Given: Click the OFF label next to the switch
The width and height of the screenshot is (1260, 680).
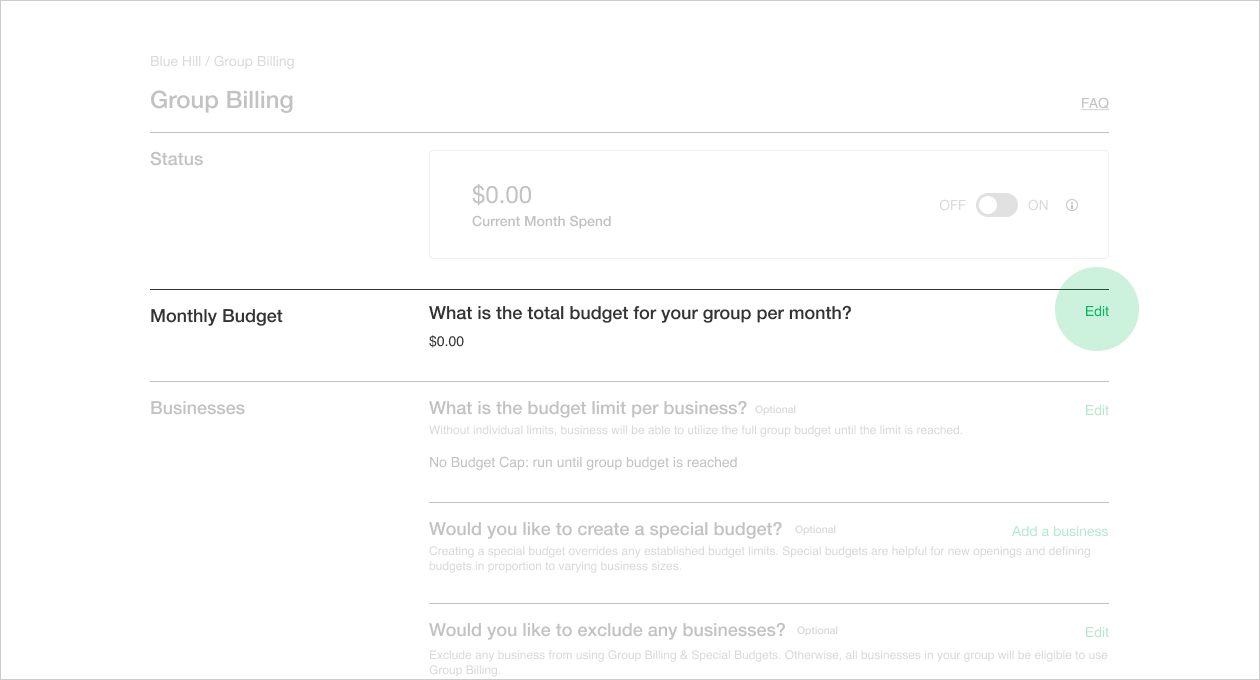Looking at the screenshot, I should click(x=951, y=205).
